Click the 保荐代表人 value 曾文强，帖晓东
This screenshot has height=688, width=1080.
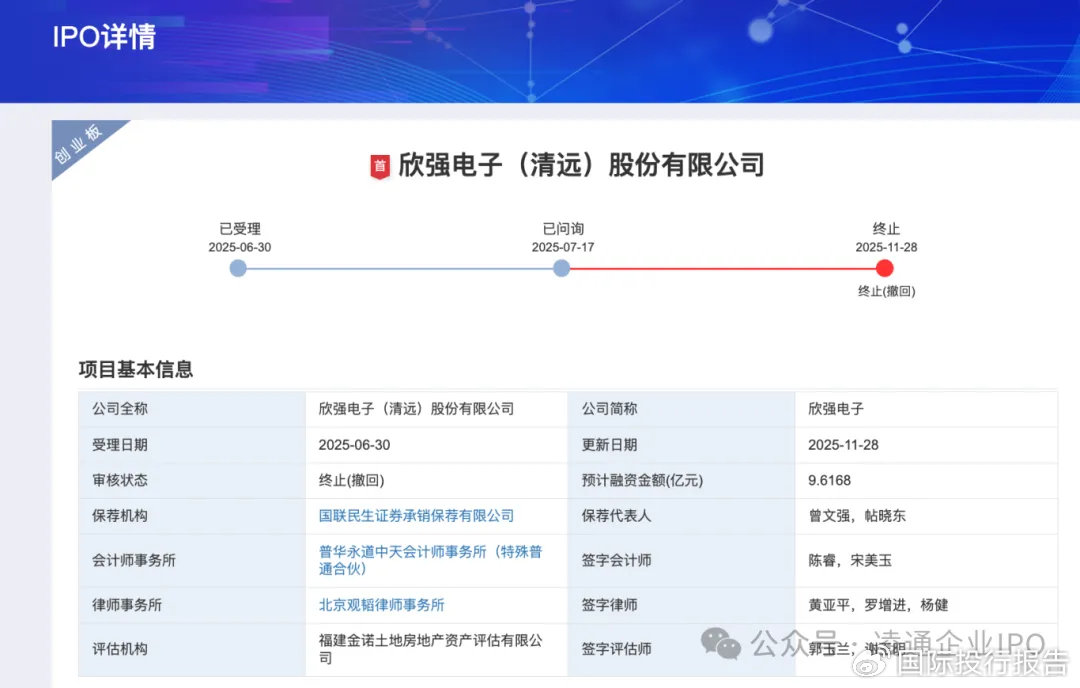pos(857,516)
